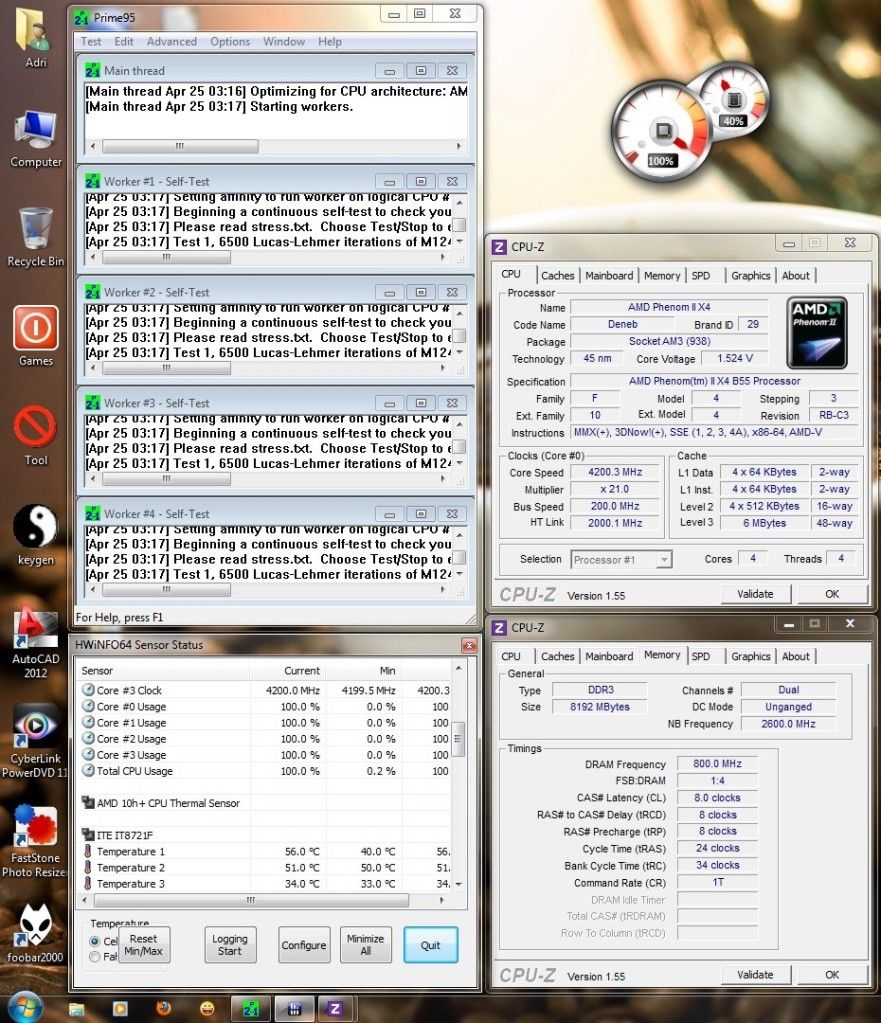Click the AMD 10h+ CPU Thermal Sensor icon

[88, 802]
